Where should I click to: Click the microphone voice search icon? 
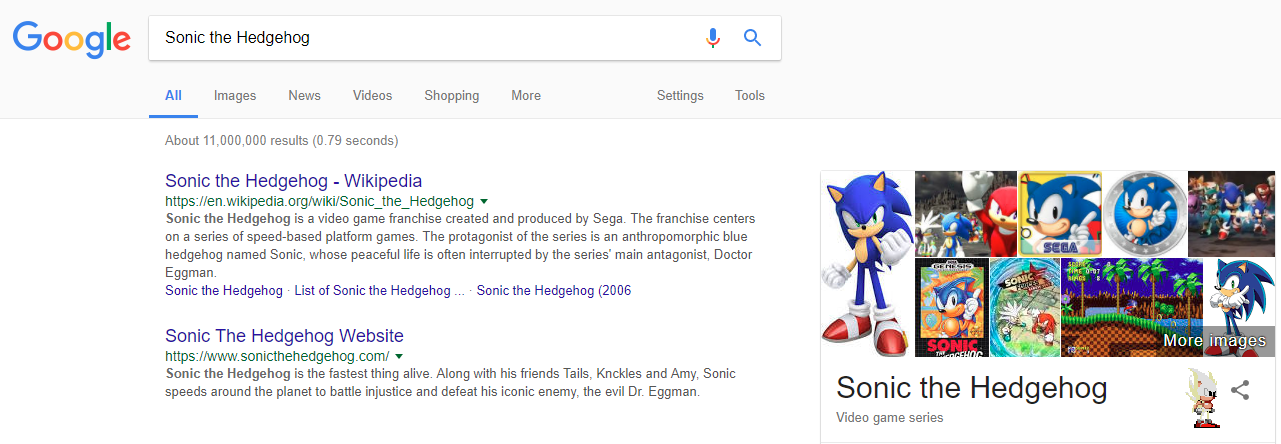(712, 38)
